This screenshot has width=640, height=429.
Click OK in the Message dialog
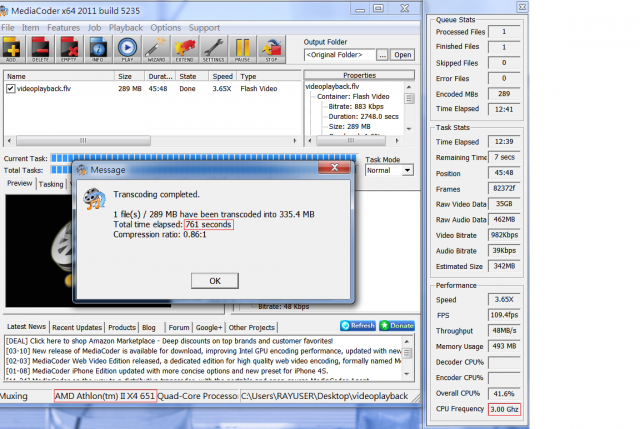pos(215,281)
